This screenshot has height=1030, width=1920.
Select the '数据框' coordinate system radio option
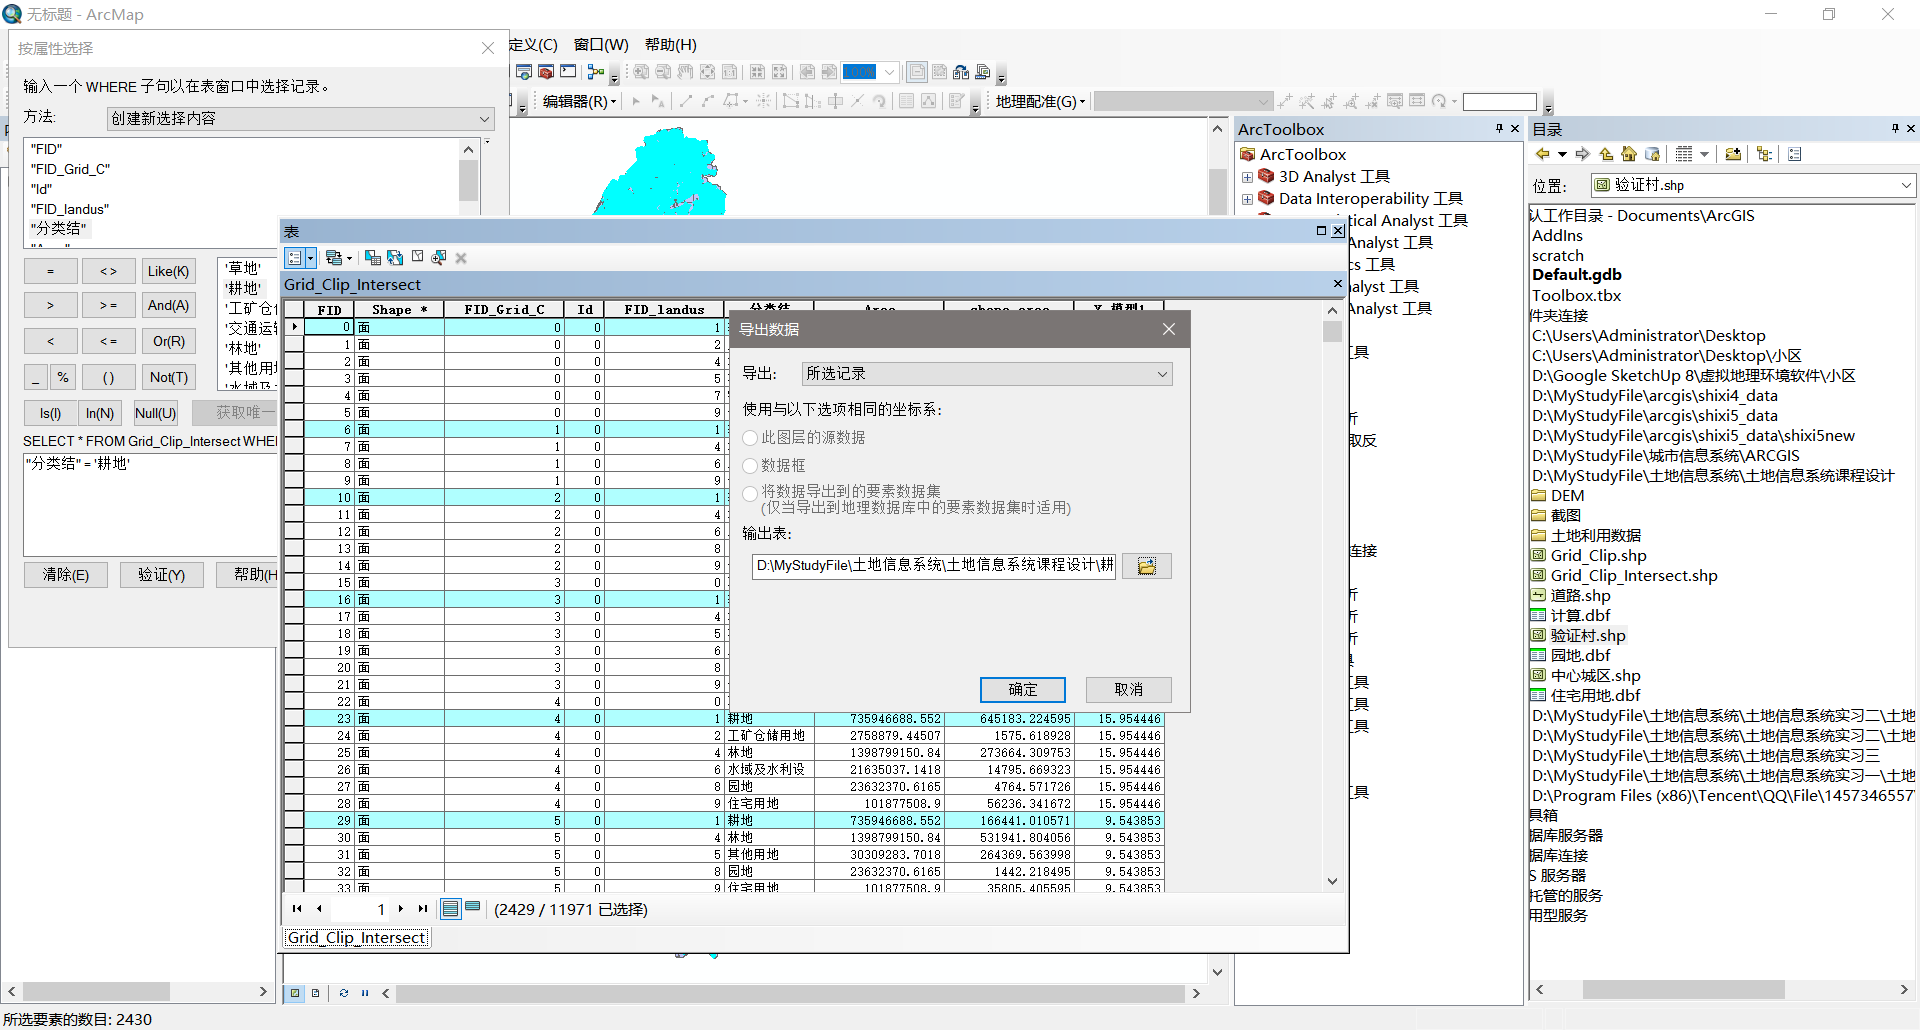pos(750,466)
